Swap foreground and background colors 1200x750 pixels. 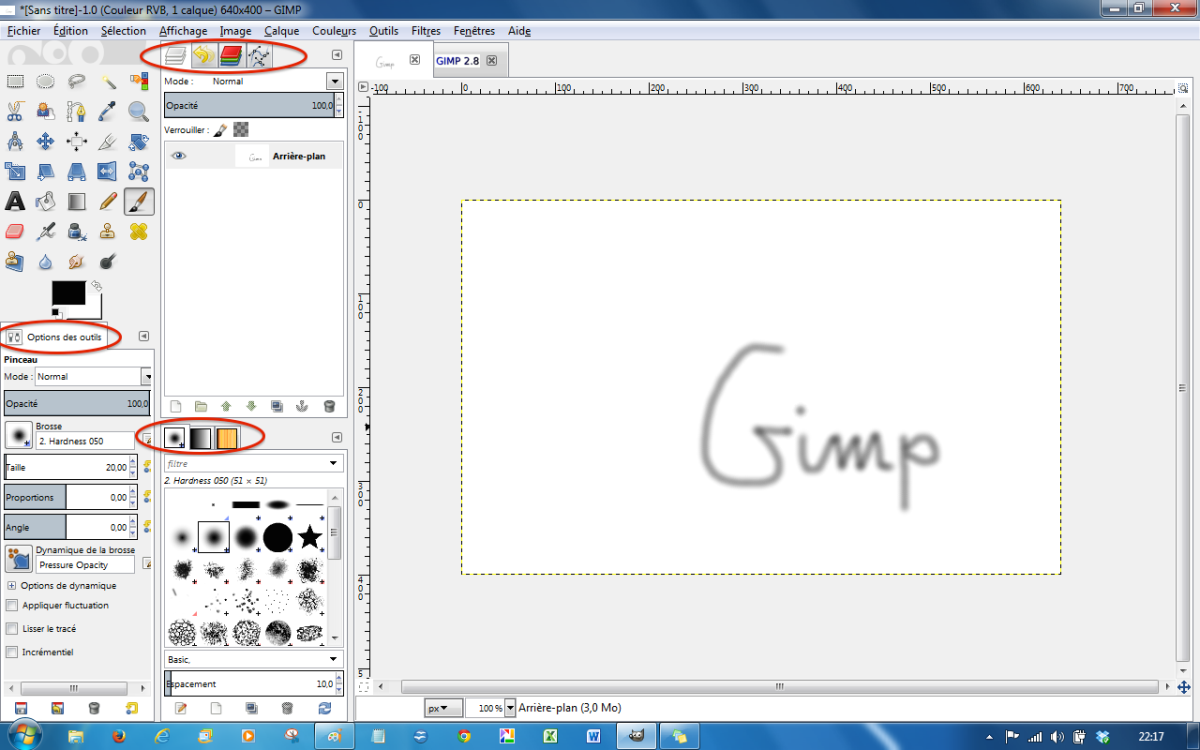[97, 286]
